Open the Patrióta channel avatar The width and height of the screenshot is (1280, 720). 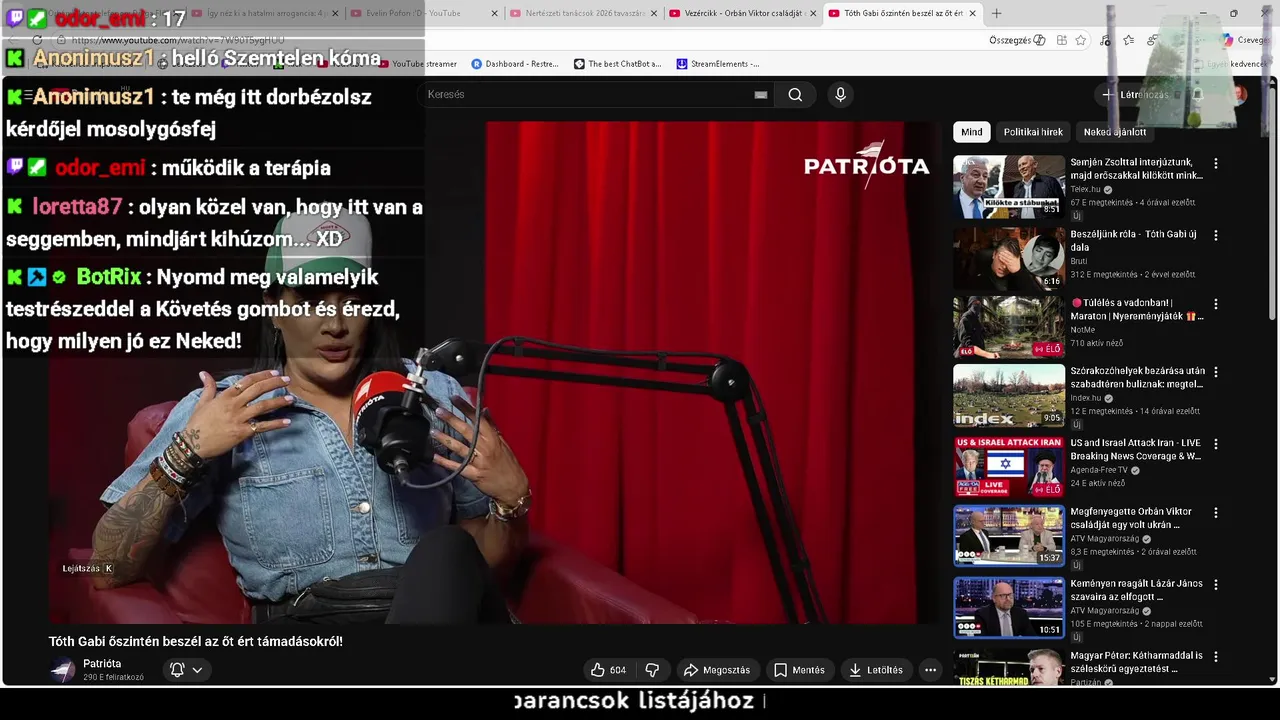(x=63, y=670)
